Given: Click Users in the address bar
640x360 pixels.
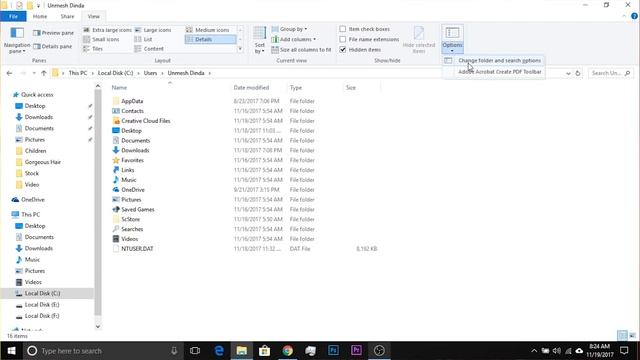Looking at the screenshot, I should [x=150, y=73].
